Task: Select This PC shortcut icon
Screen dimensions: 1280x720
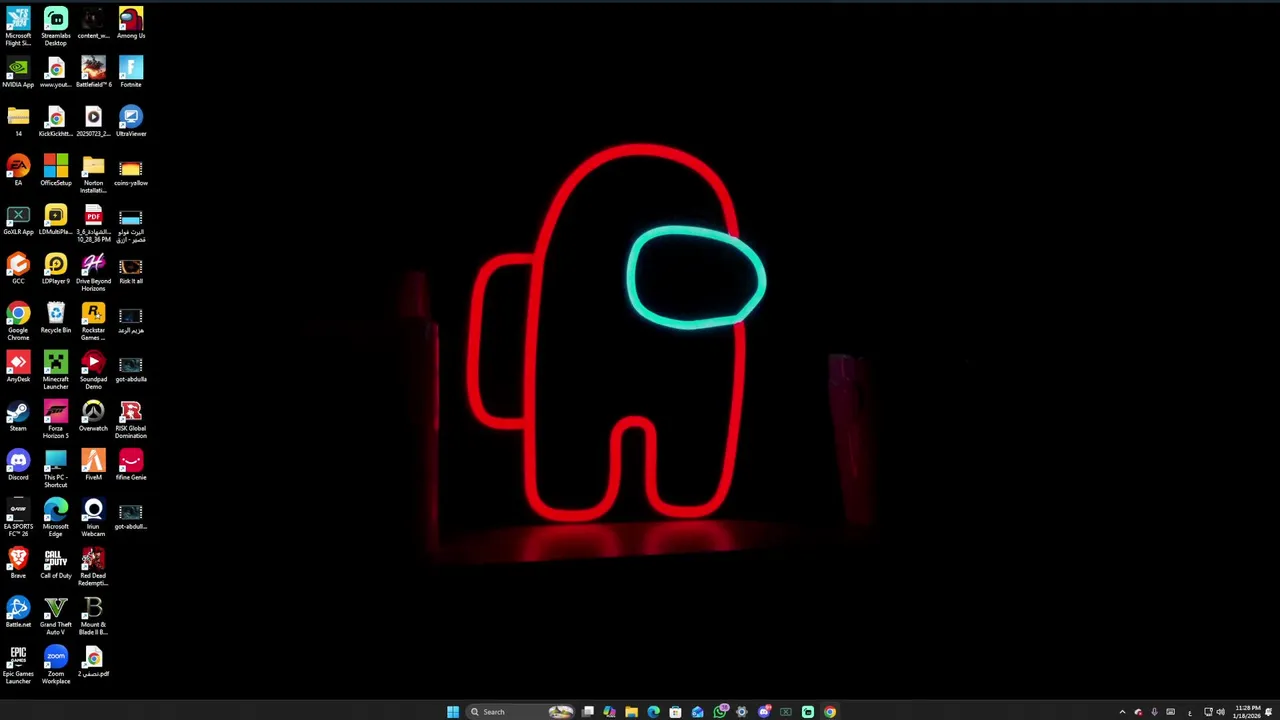Action: pyautogui.click(x=56, y=468)
